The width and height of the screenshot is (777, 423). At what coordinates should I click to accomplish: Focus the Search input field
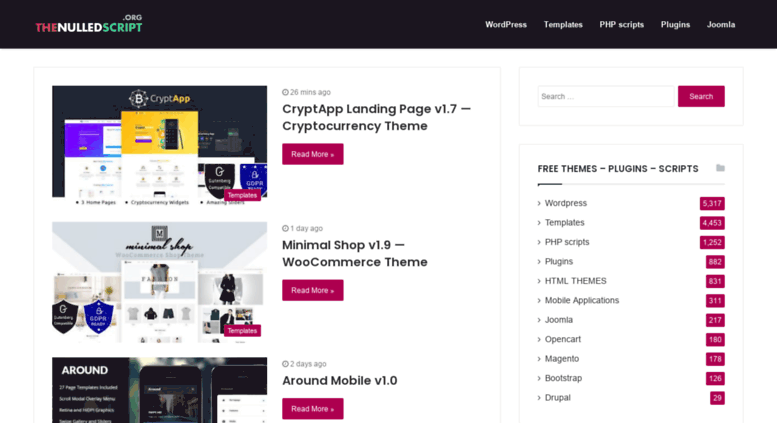(606, 96)
